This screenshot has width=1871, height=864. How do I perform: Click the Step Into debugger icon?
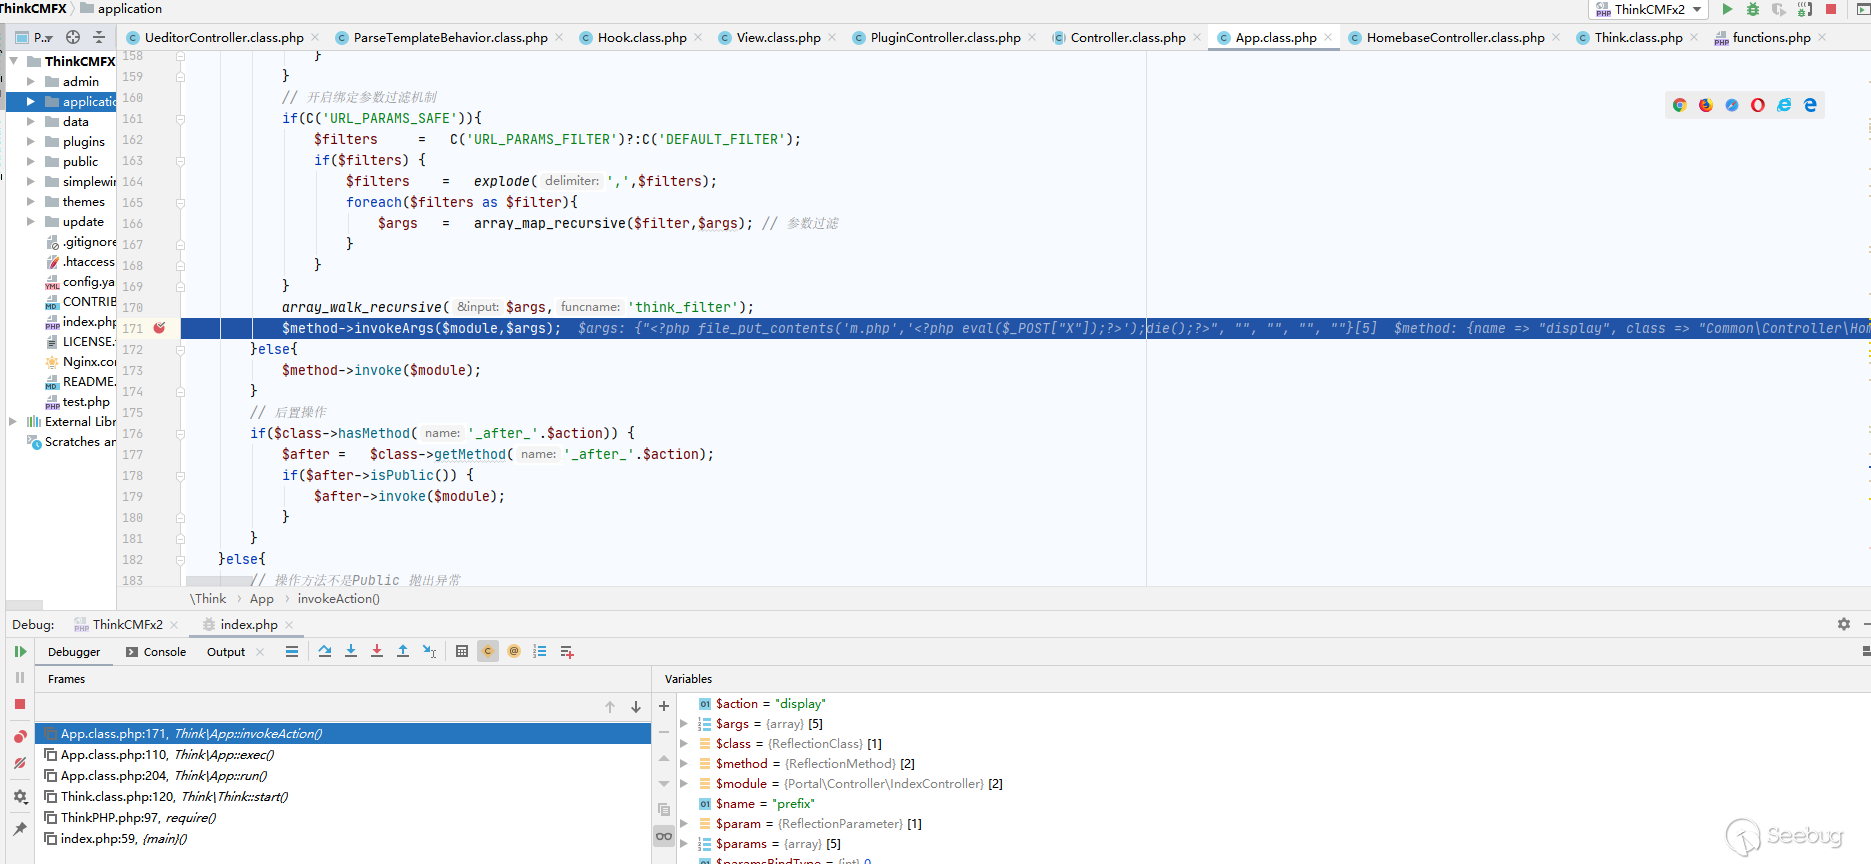tap(351, 651)
